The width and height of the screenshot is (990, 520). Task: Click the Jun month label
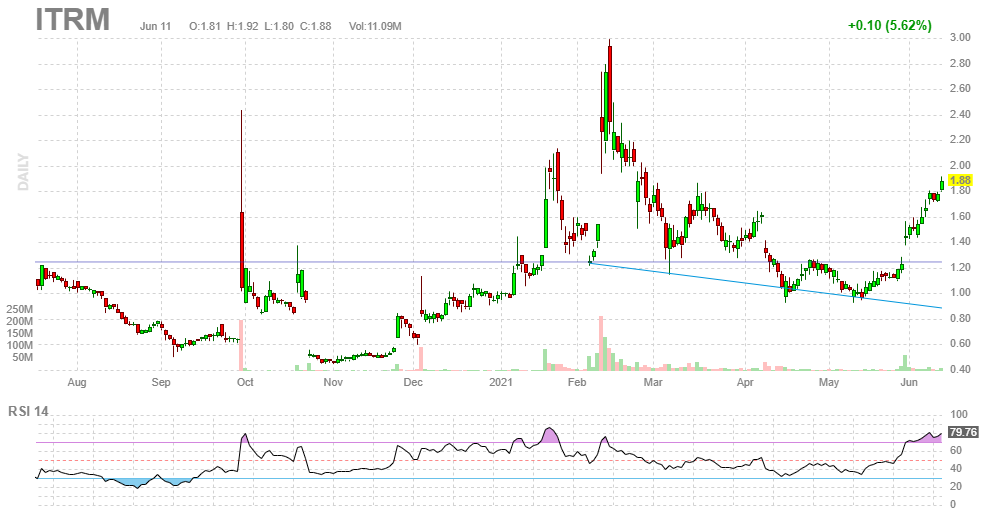[x=908, y=382]
